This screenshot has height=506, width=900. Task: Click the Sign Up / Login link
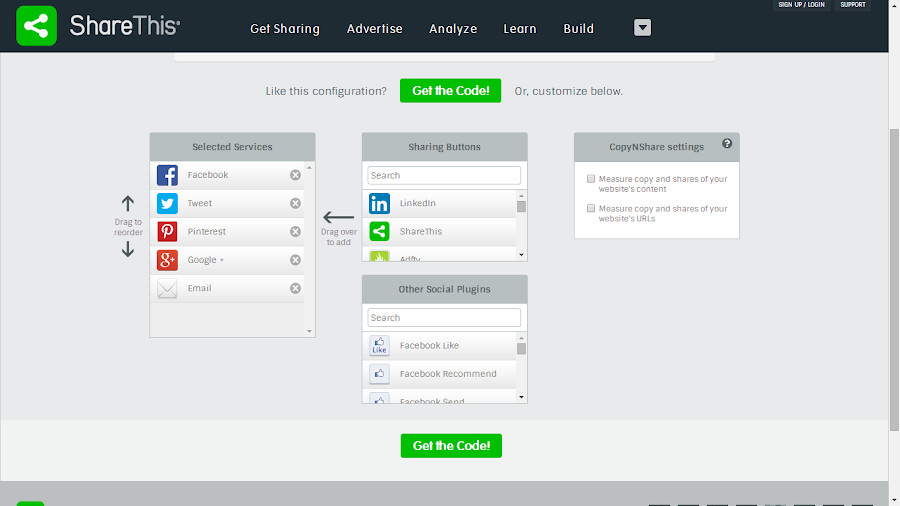coord(801,5)
